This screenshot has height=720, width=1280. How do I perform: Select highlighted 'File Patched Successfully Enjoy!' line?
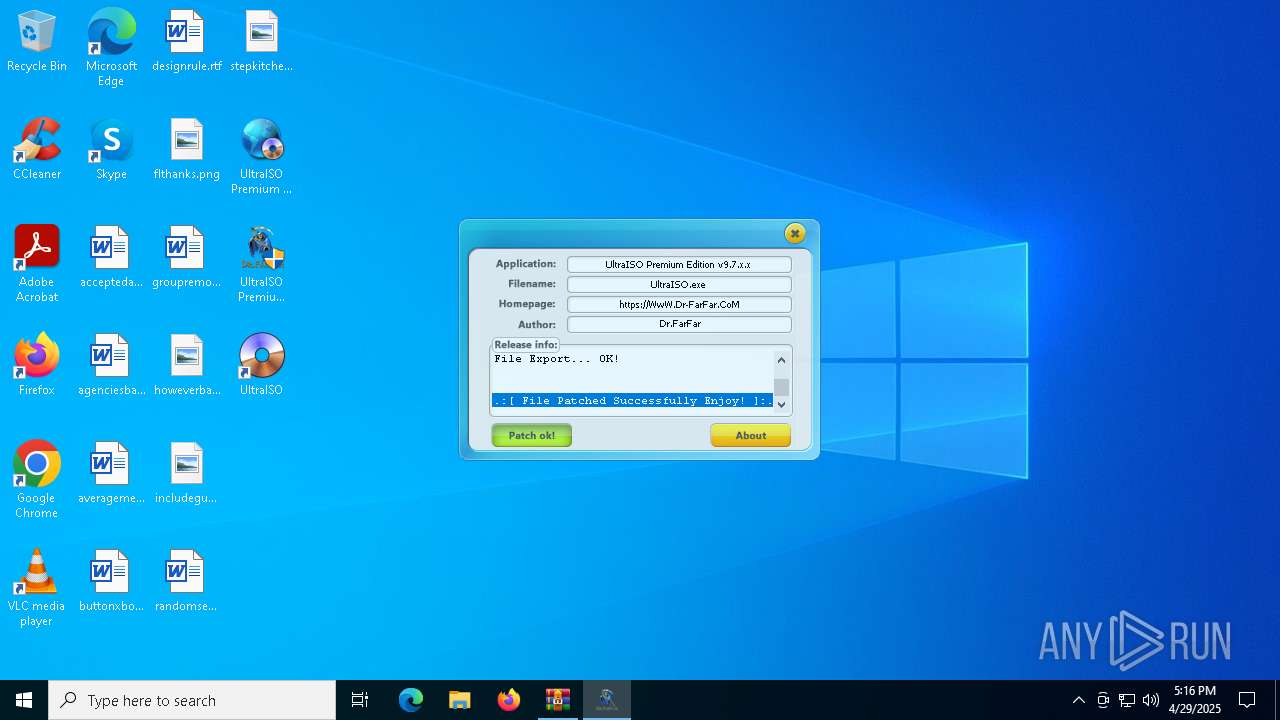pyautogui.click(x=632, y=401)
